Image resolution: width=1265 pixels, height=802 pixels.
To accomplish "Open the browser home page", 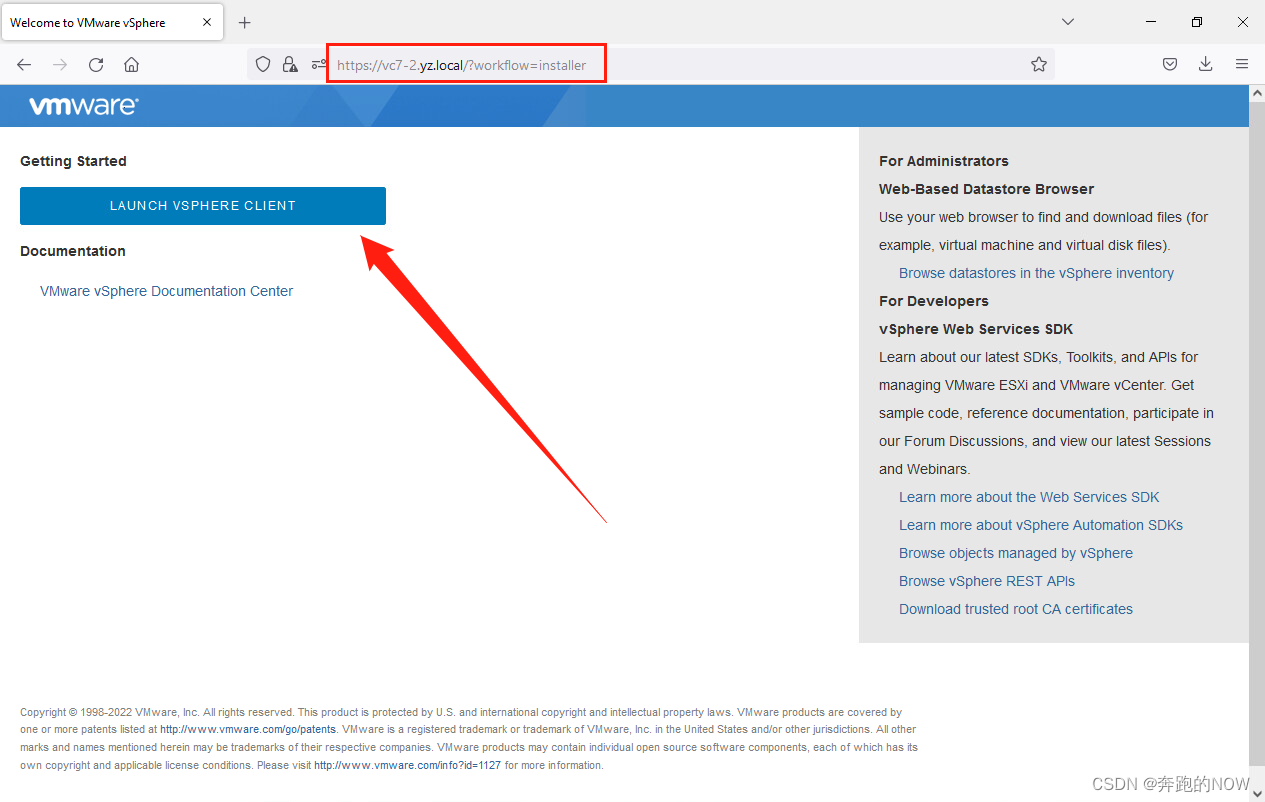I will point(131,64).
